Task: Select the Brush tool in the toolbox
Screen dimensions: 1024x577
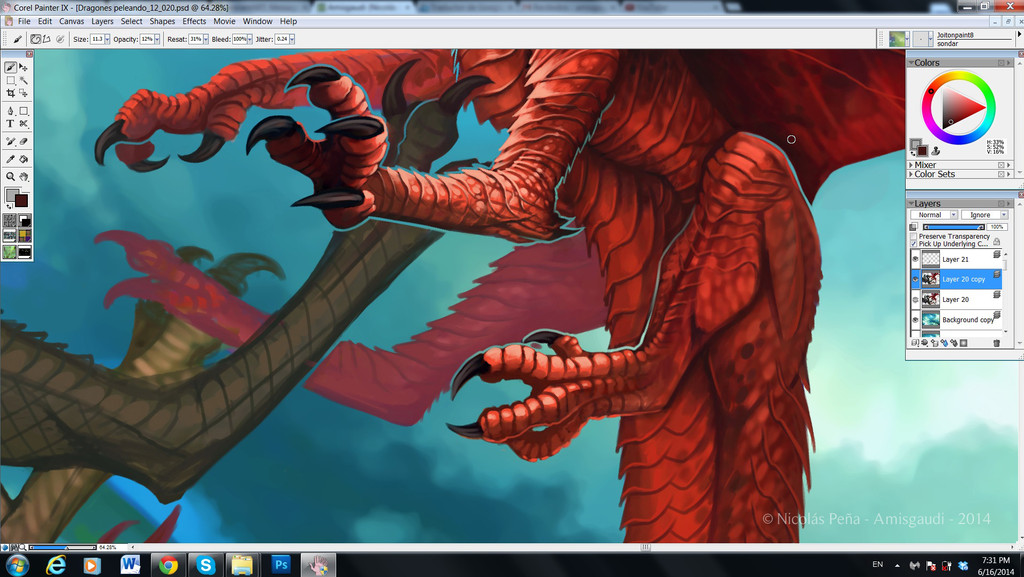Action: tap(10, 67)
